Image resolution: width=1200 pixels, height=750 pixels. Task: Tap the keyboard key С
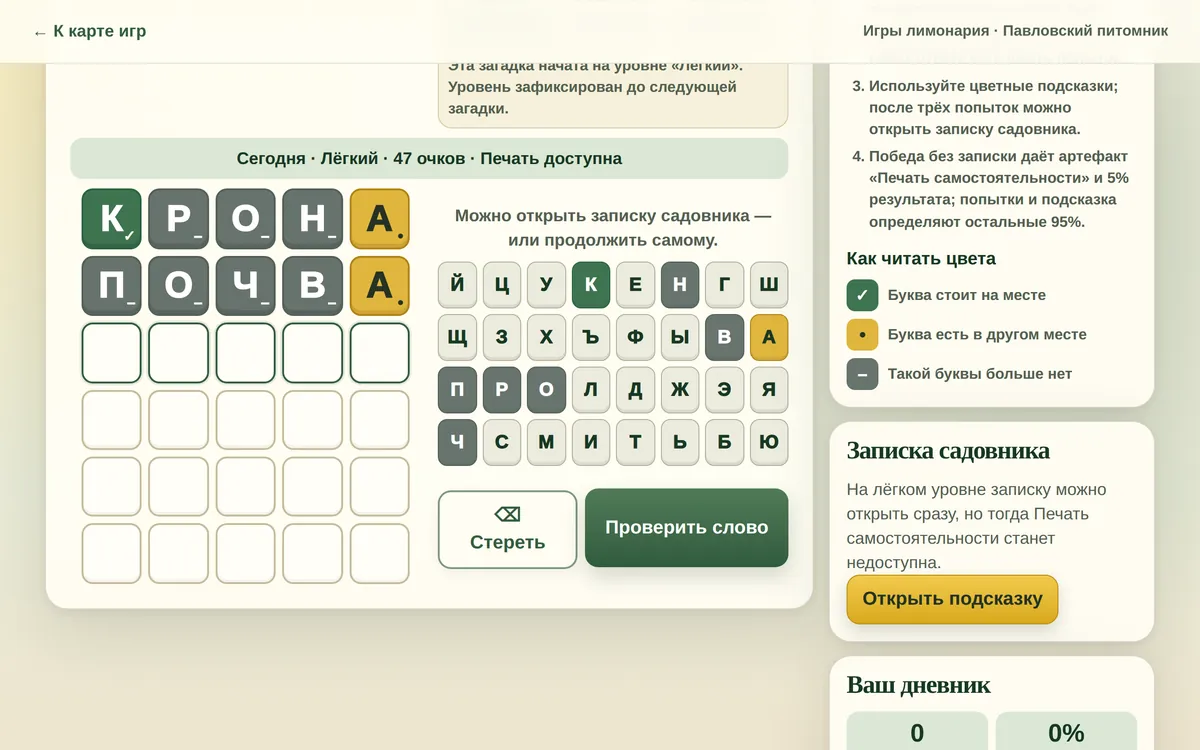point(502,442)
